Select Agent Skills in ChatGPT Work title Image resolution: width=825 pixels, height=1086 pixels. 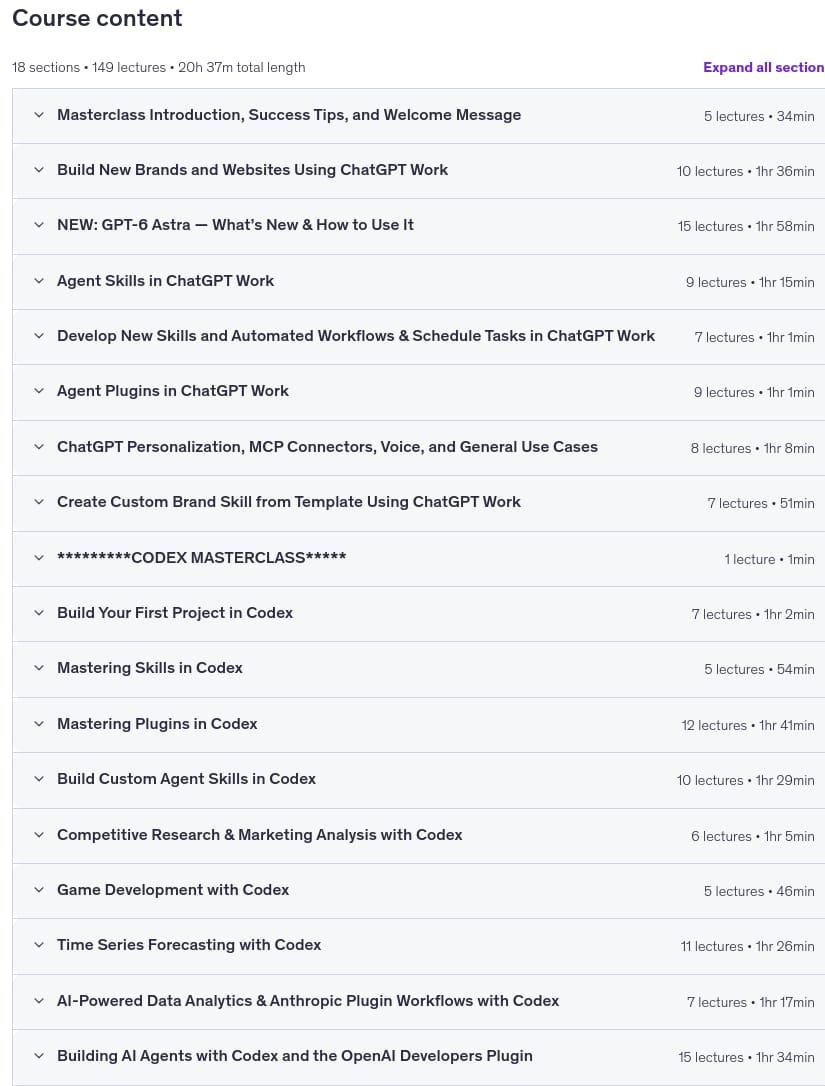[165, 281]
